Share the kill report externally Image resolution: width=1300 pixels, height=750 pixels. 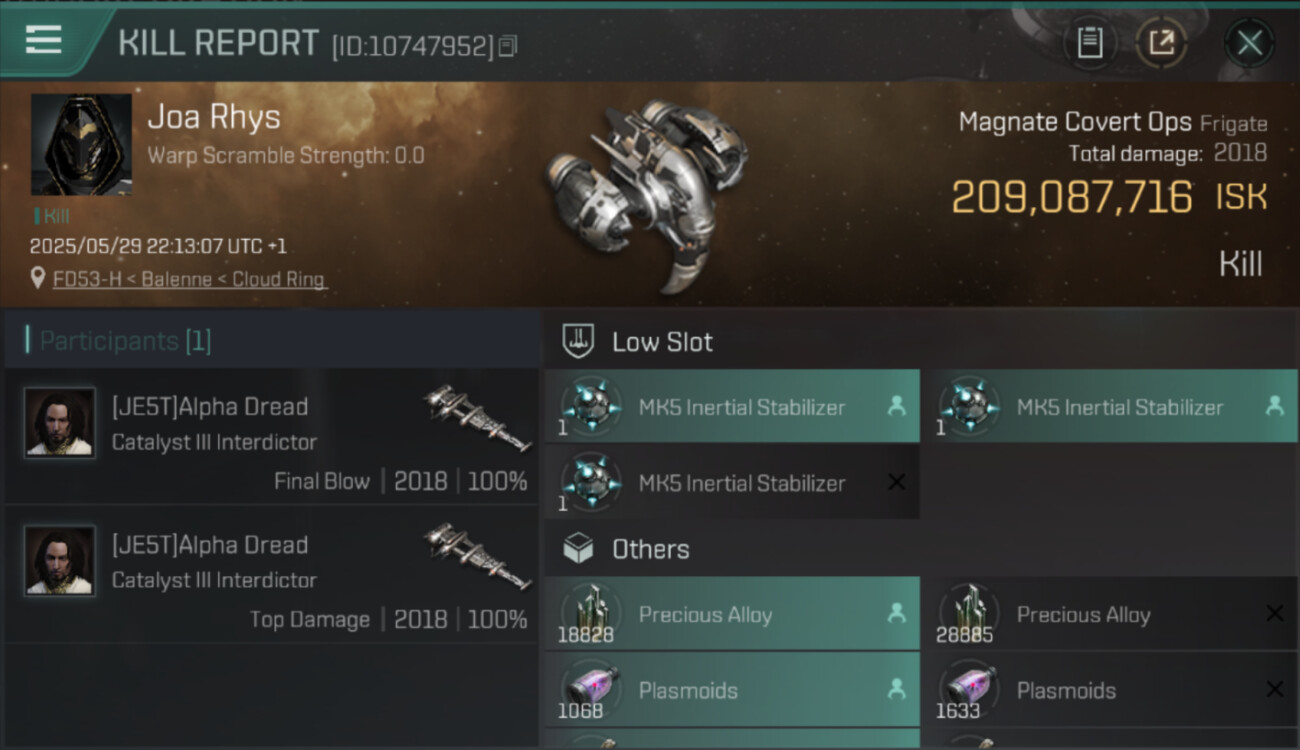1161,43
